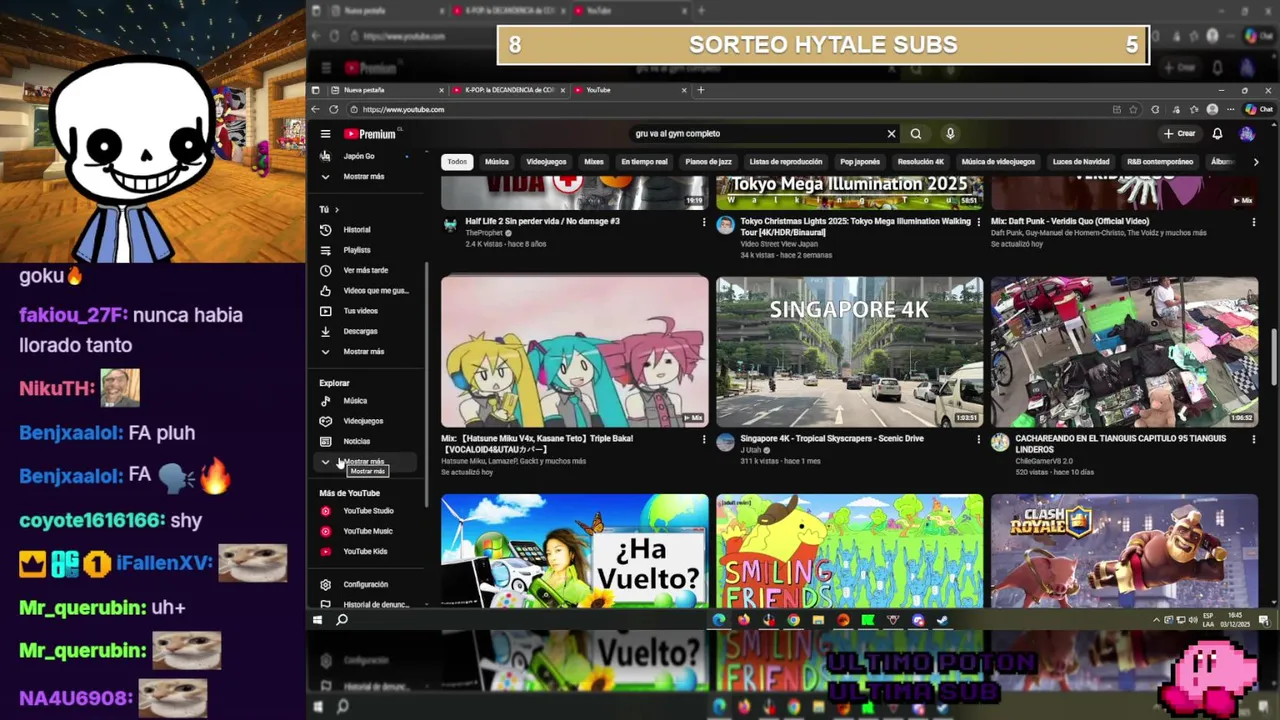
Task: Go back with the browser arrow
Action: (316, 110)
